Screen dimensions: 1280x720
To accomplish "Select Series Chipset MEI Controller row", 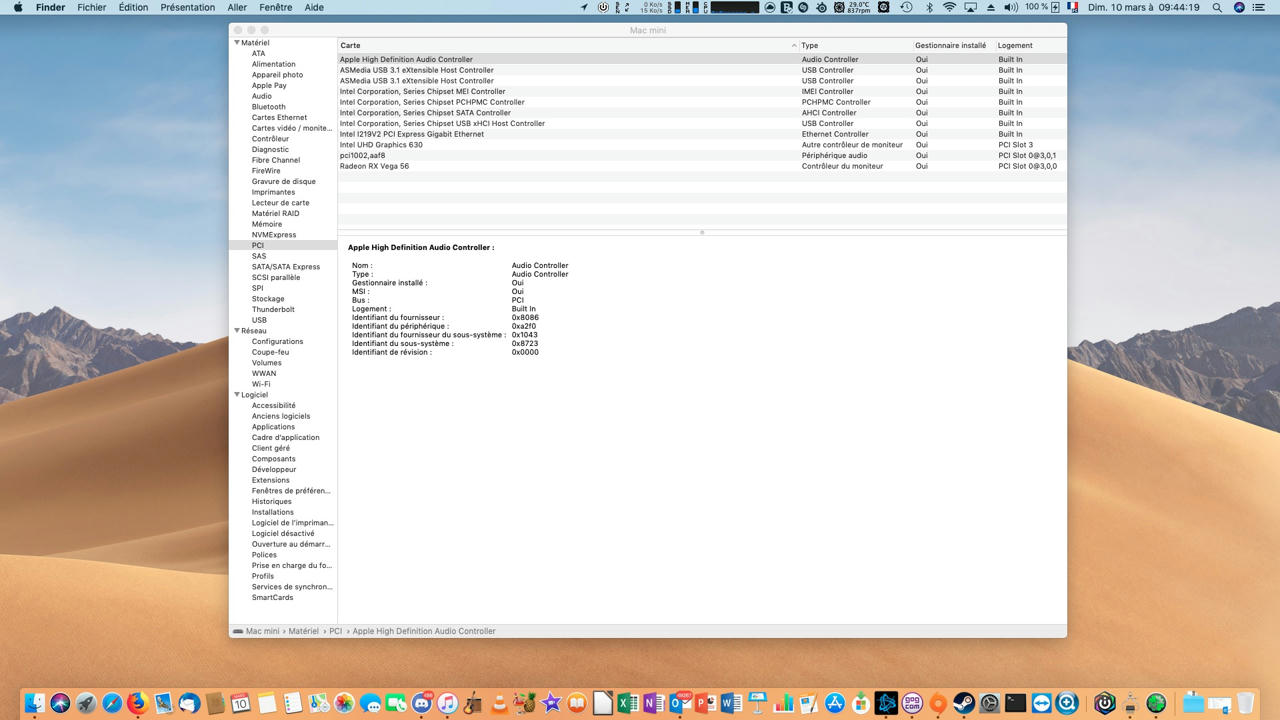I will (x=702, y=91).
